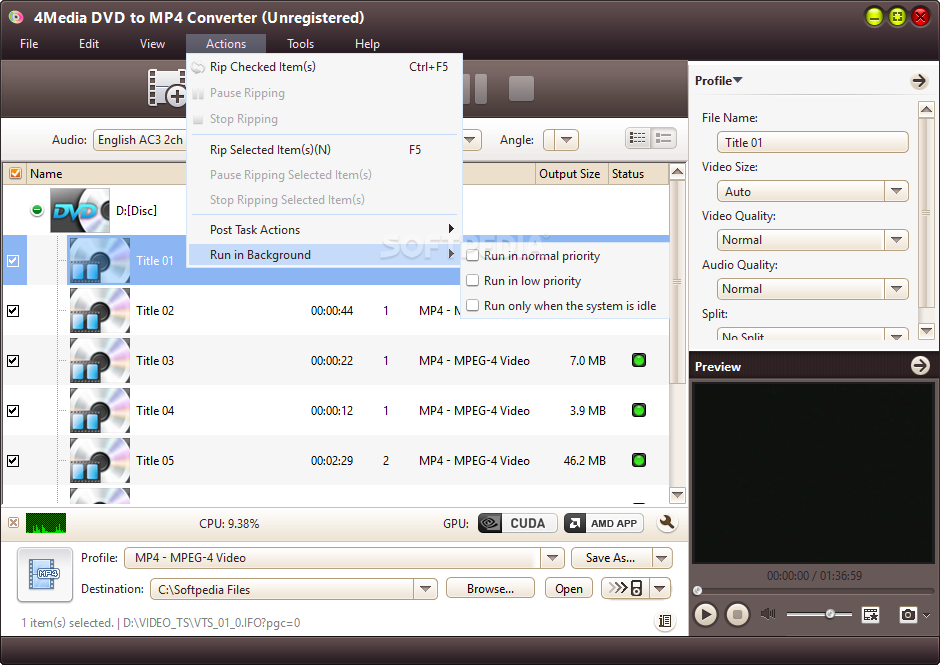
Task: Click the preview seek bar
Action: coord(812,591)
